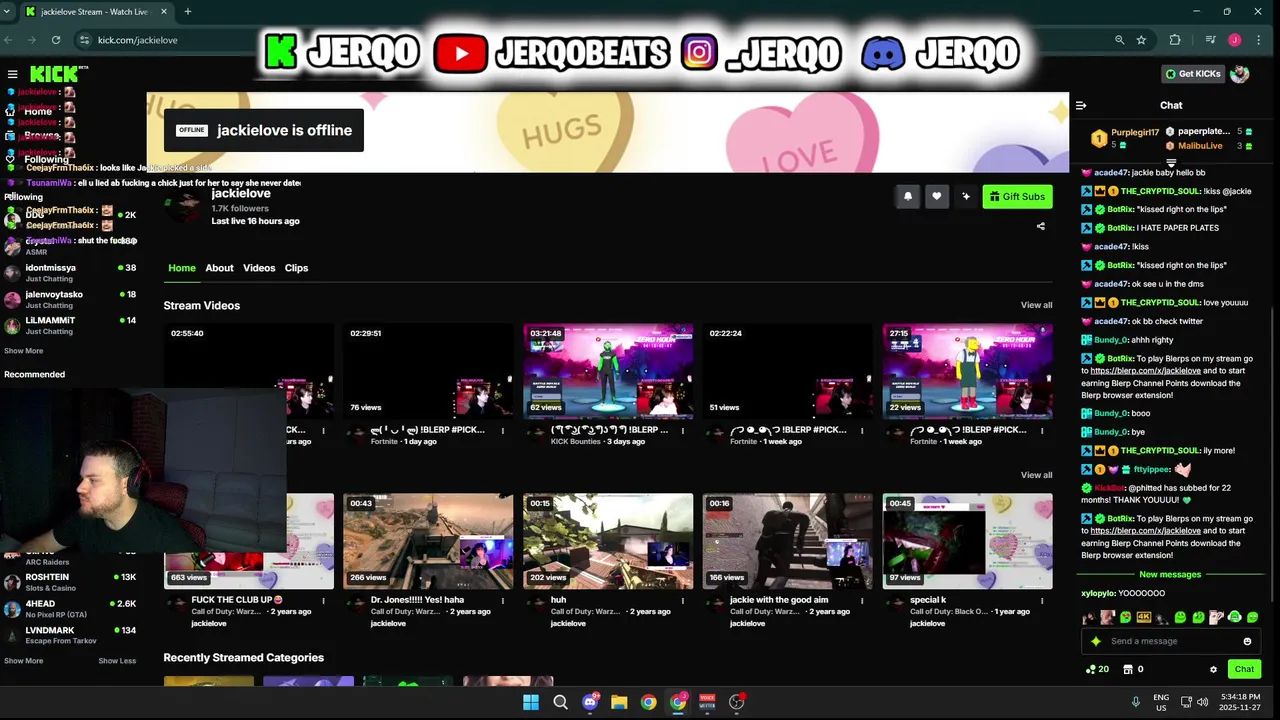Switch to the About tab
This screenshot has width=1280, height=720.
click(219, 268)
